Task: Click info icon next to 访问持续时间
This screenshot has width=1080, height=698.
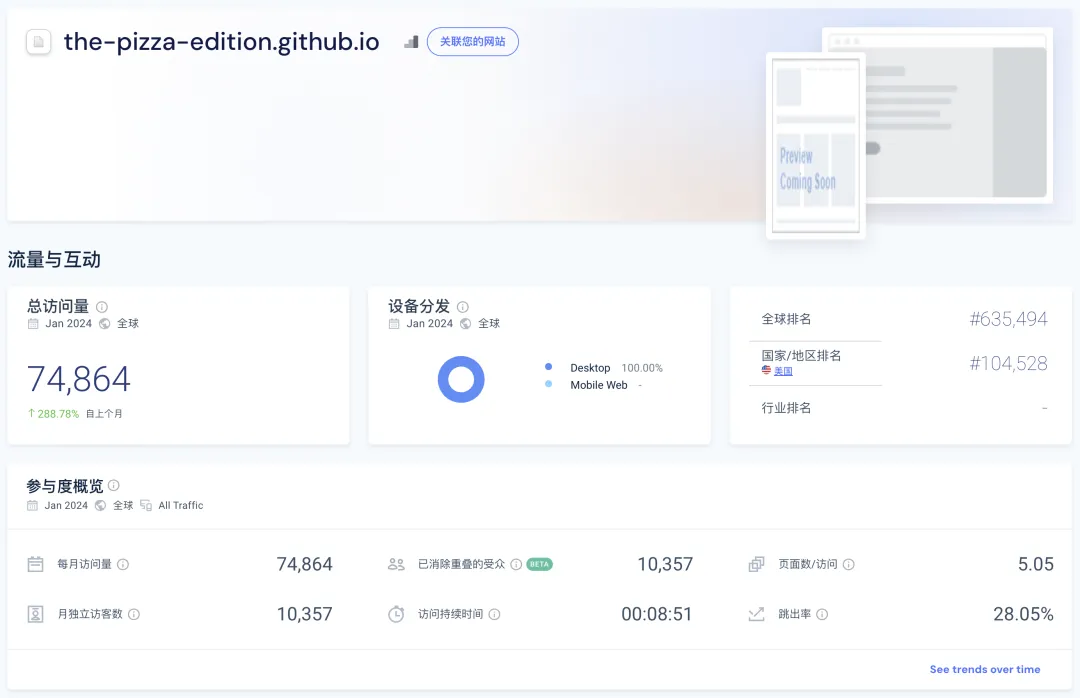Action: [x=494, y=614]
